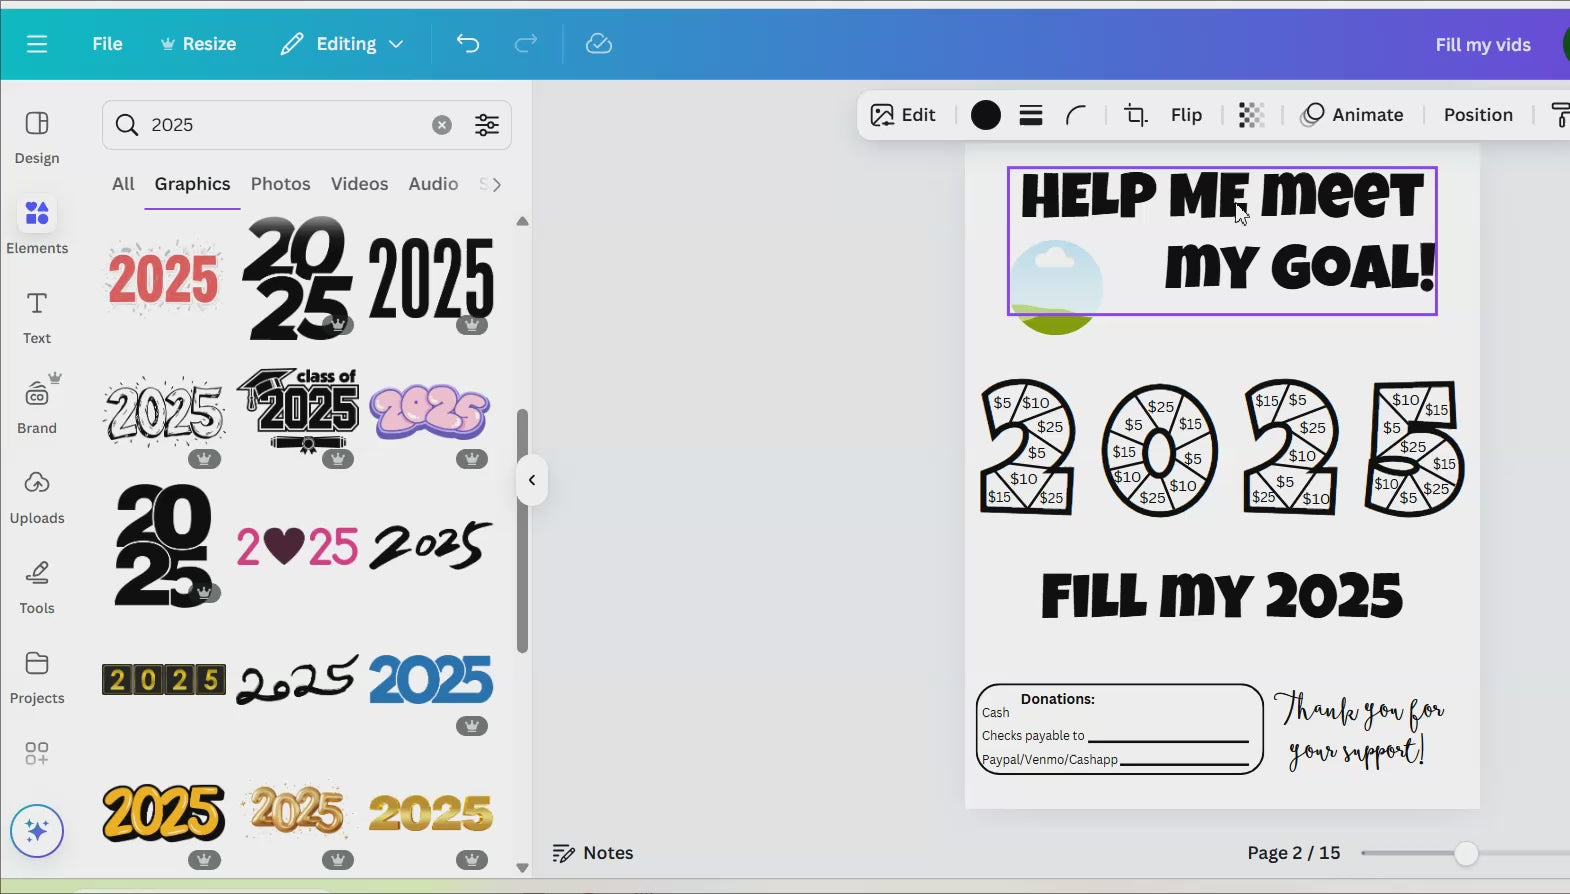Click the Position button
The image size is (1570, 894).
[x=1477, y=115]
